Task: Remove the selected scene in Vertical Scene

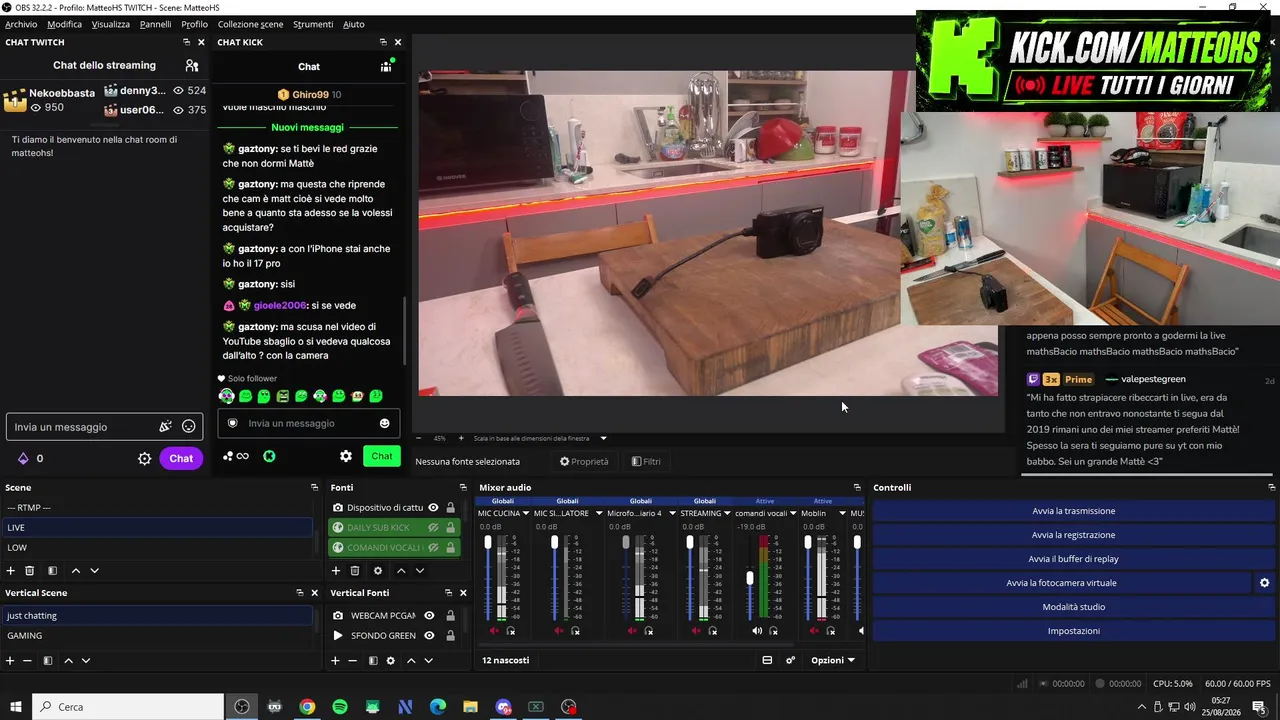Action: 27,660
